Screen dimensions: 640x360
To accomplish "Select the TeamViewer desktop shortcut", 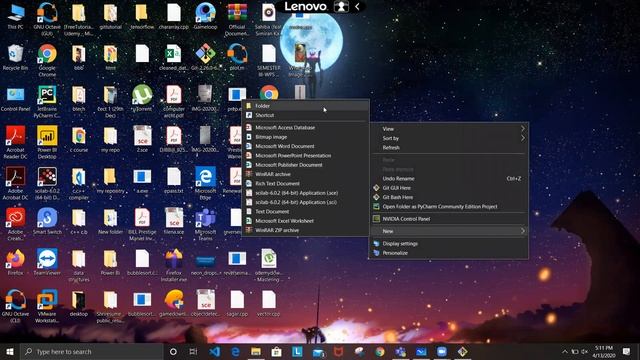I will [x=47, y=262].
